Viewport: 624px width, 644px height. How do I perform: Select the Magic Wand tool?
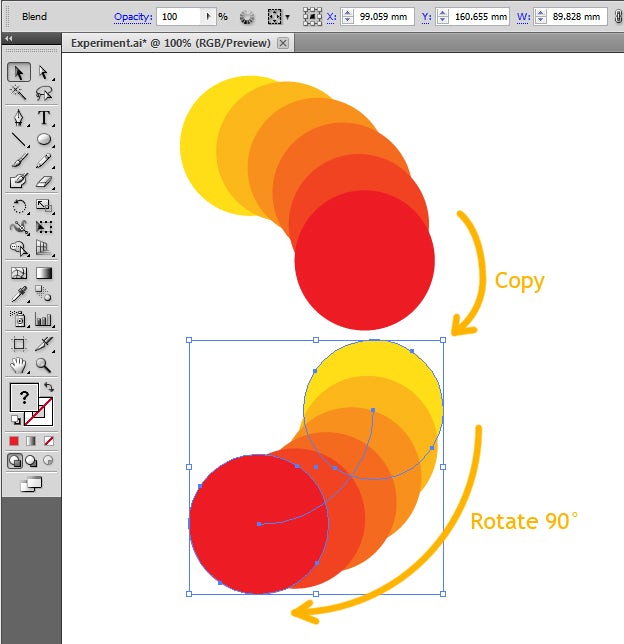coord(18,94)
